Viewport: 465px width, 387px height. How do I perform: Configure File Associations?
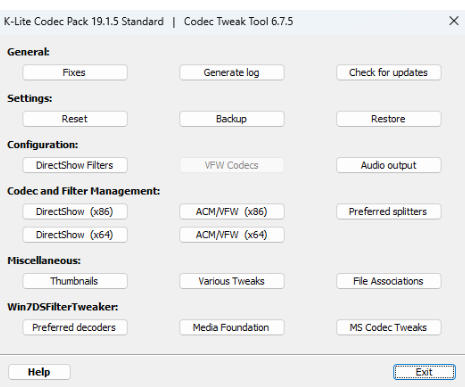pos(389,281)
